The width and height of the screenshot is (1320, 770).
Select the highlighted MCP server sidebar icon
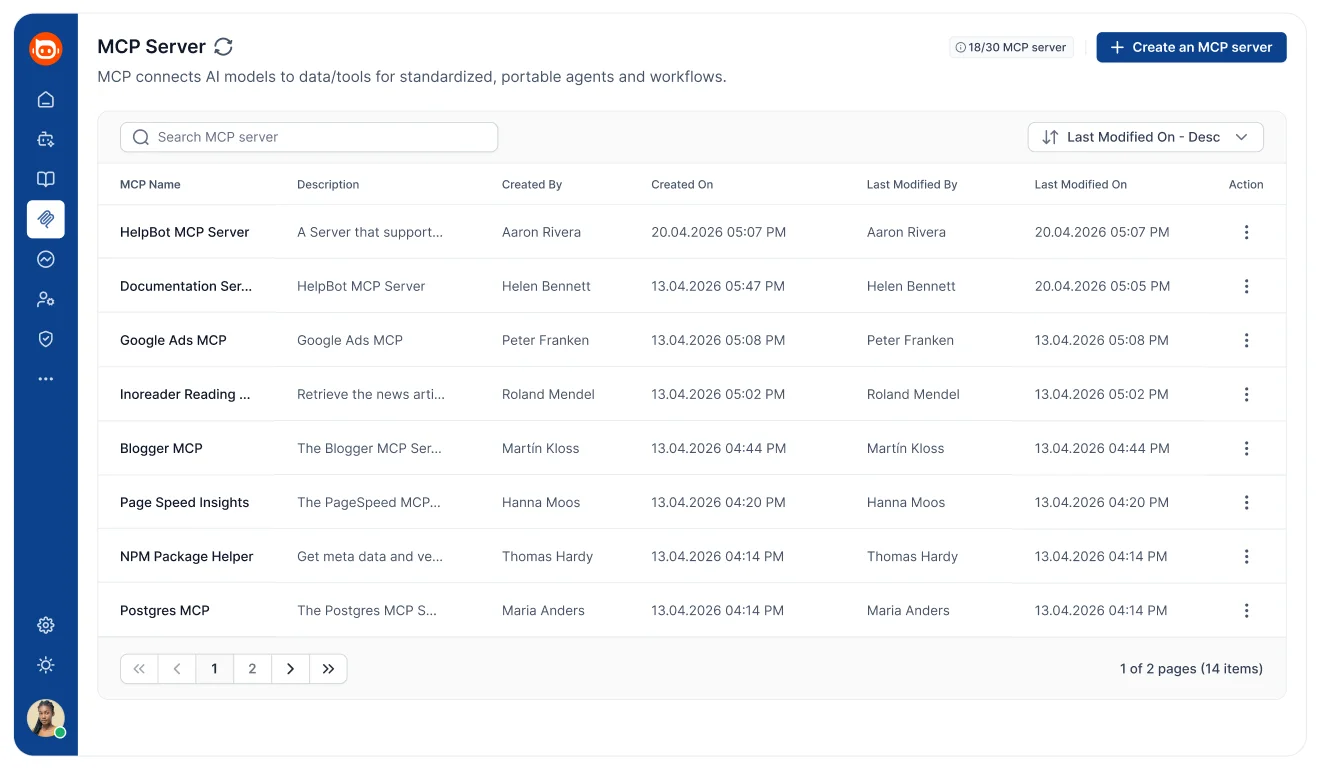point(46,219)
